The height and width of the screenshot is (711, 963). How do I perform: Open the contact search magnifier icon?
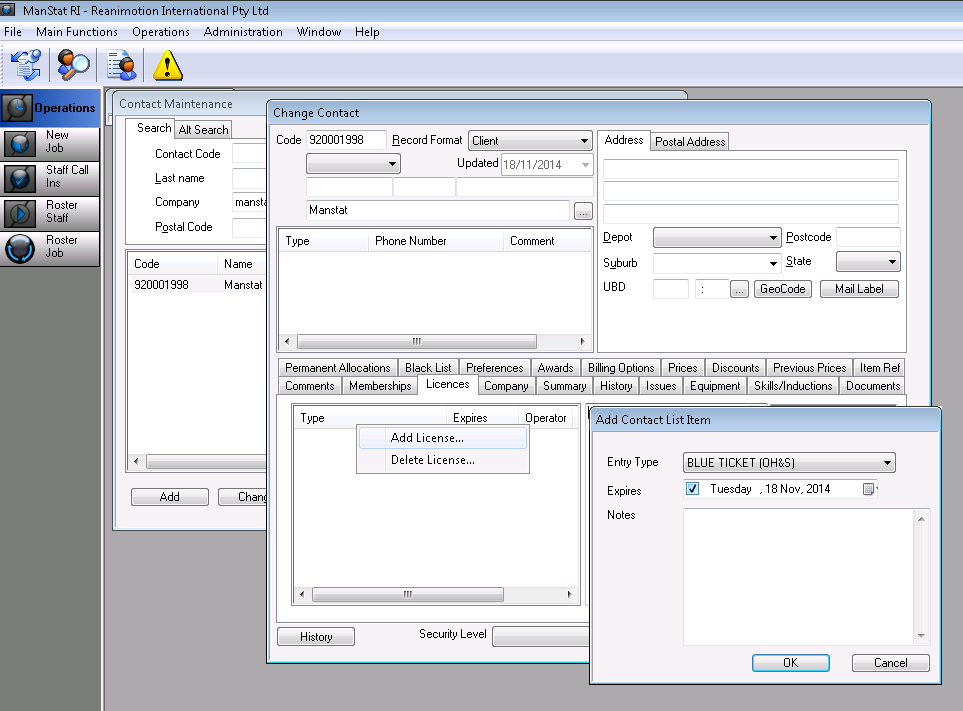pos(73,65)
